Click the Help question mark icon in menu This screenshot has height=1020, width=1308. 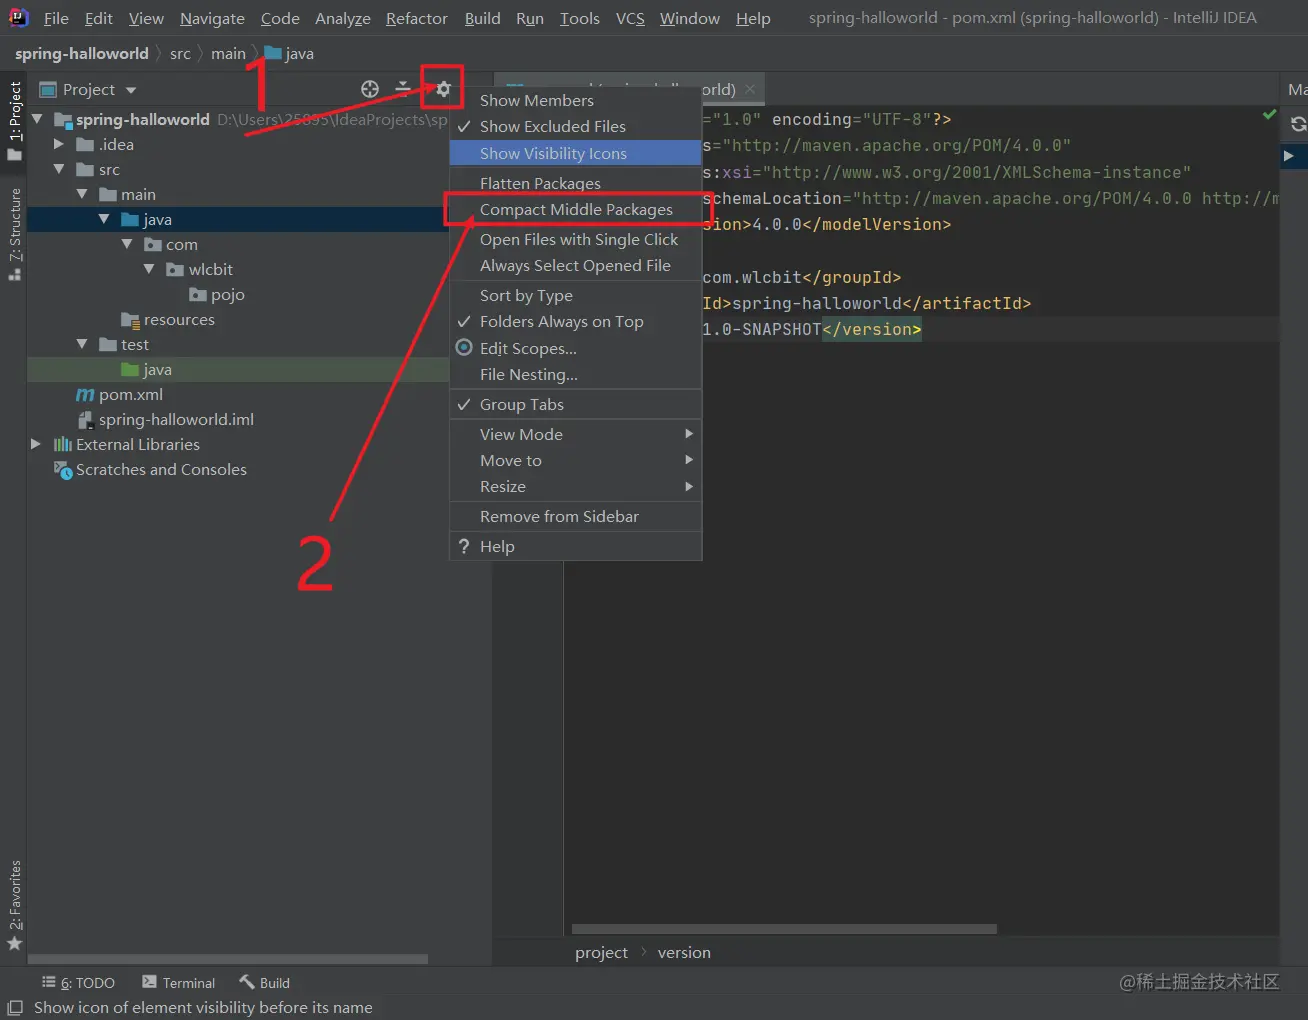[464, 546]
